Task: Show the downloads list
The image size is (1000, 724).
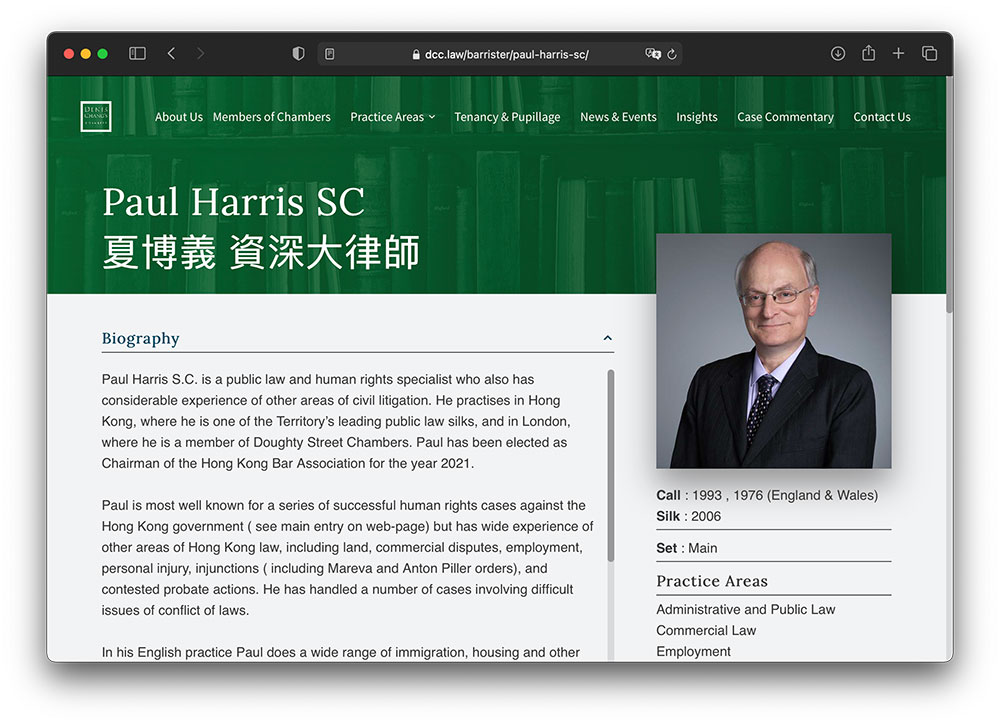Action: [838, 54]
